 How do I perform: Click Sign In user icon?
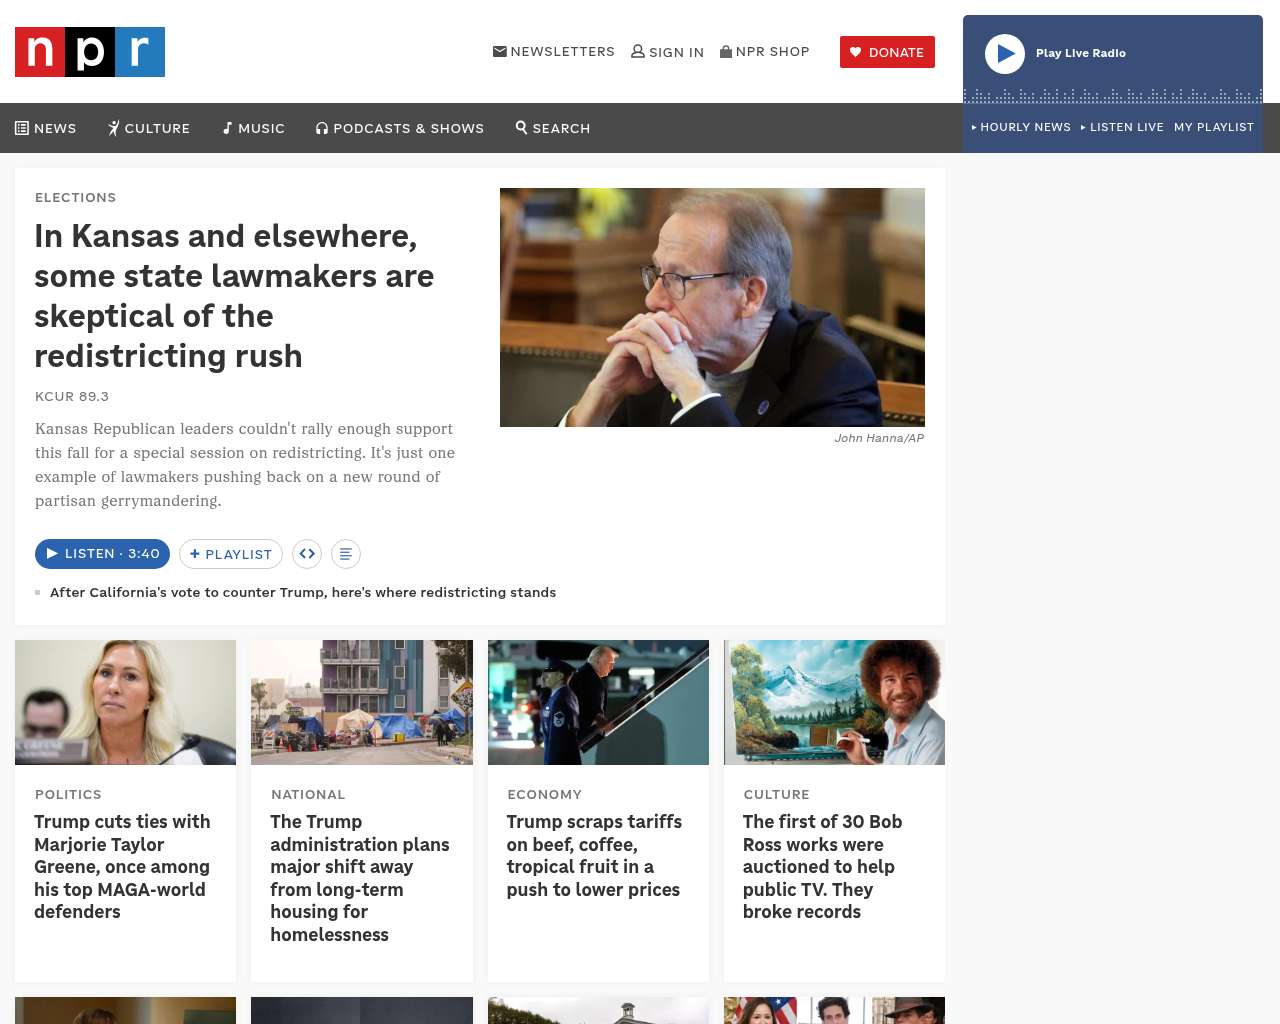[x=667, y=52]
